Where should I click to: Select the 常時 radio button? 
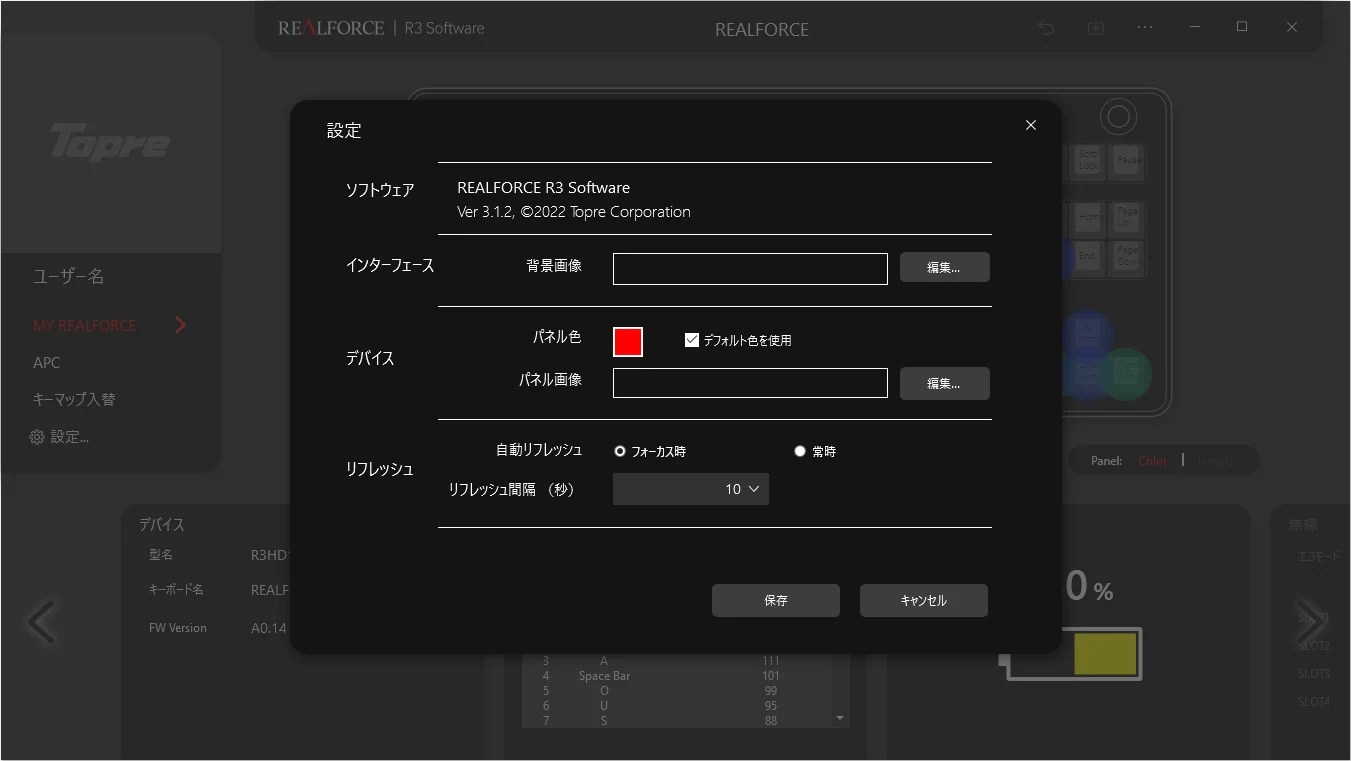point(800,451)
